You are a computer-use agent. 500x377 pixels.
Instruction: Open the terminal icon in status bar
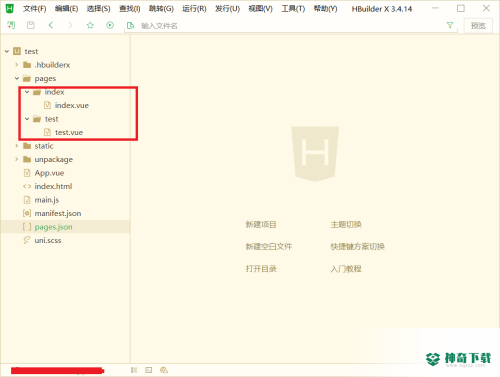pos(149,370)
